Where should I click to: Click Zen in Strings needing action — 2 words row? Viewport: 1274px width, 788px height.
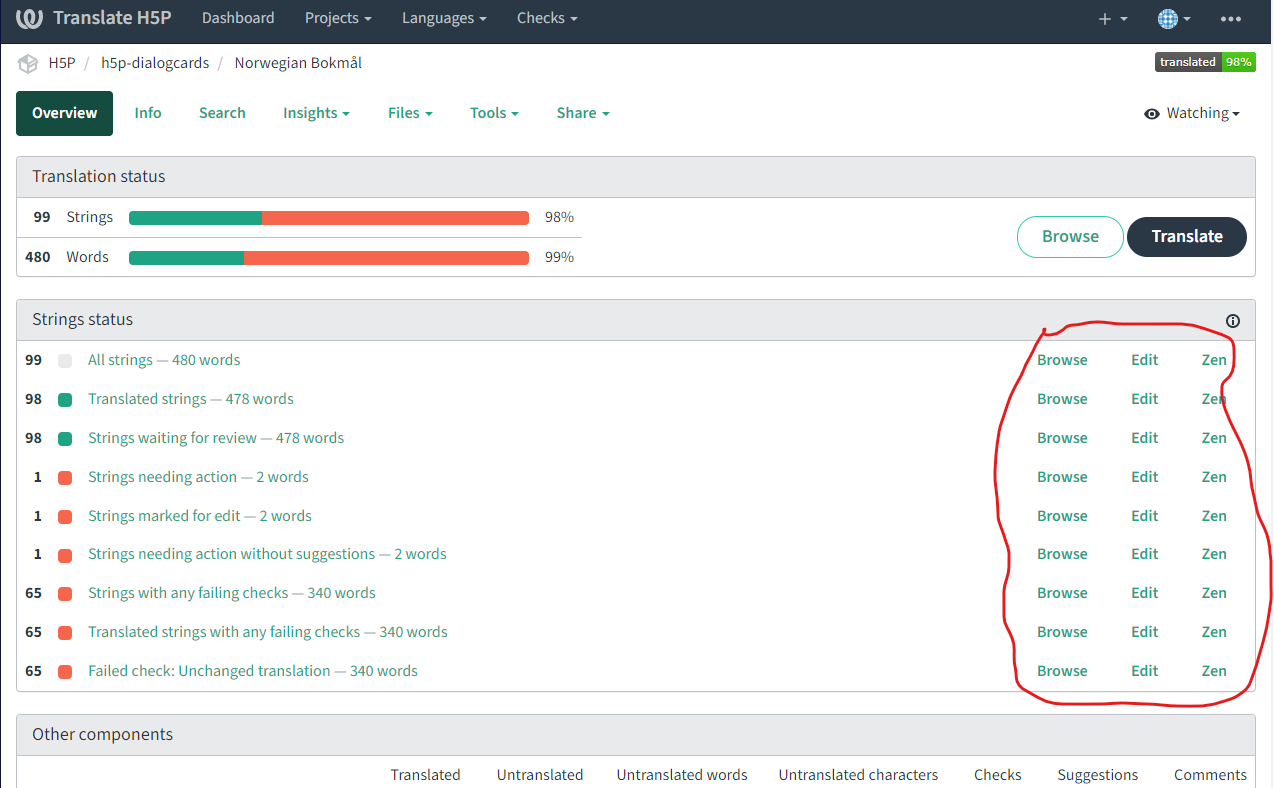point(1214,477)
